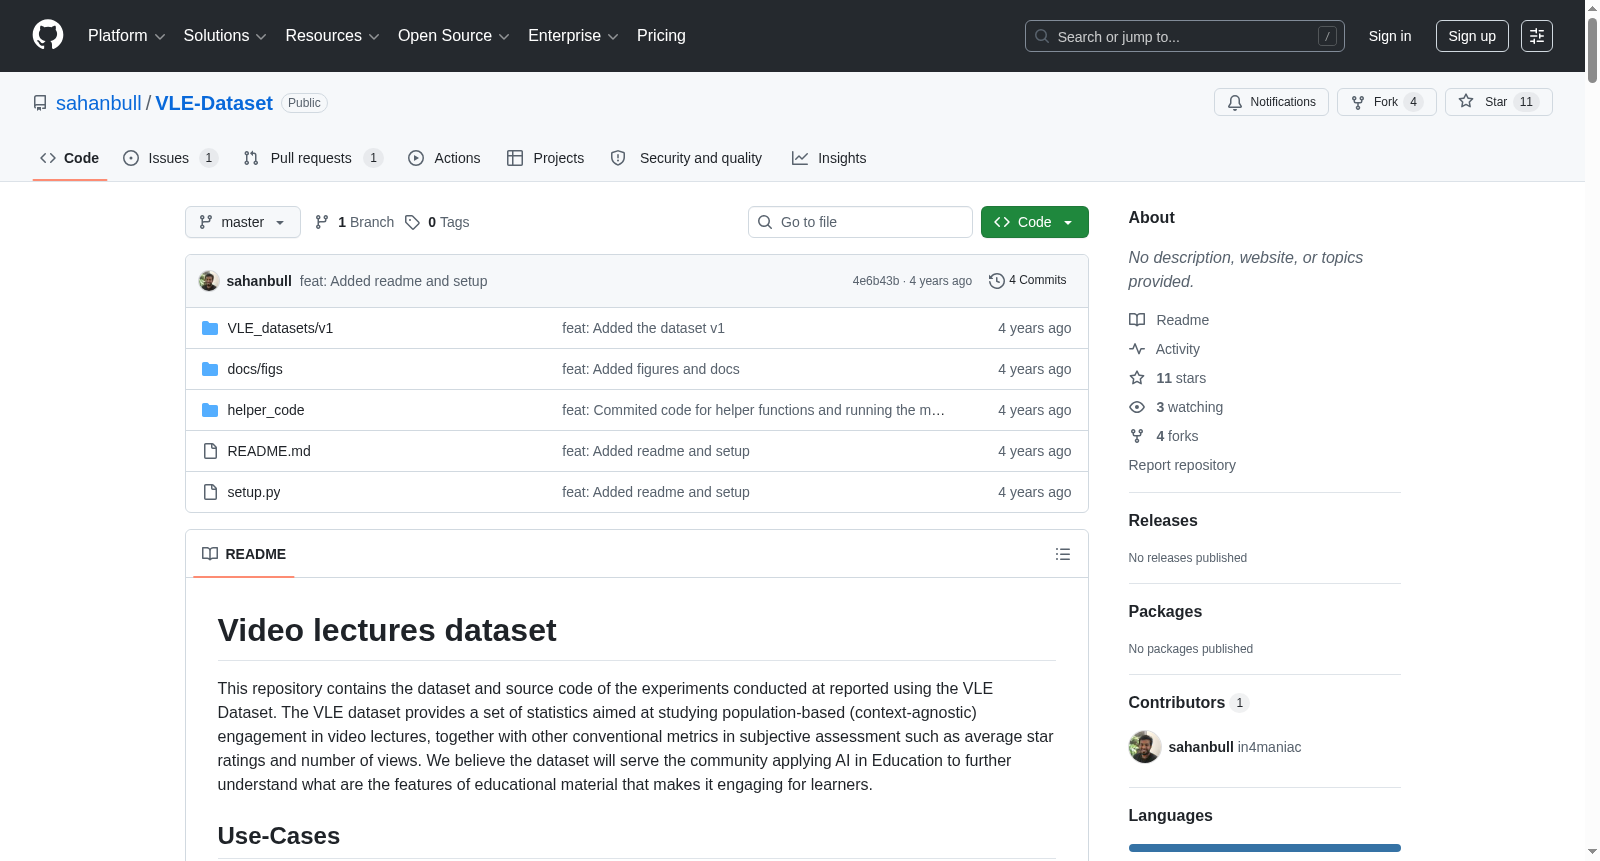Turn on Notifications for this repository
The width and height of the screenshot is (1600, 861).
(x=1271, y=102)
